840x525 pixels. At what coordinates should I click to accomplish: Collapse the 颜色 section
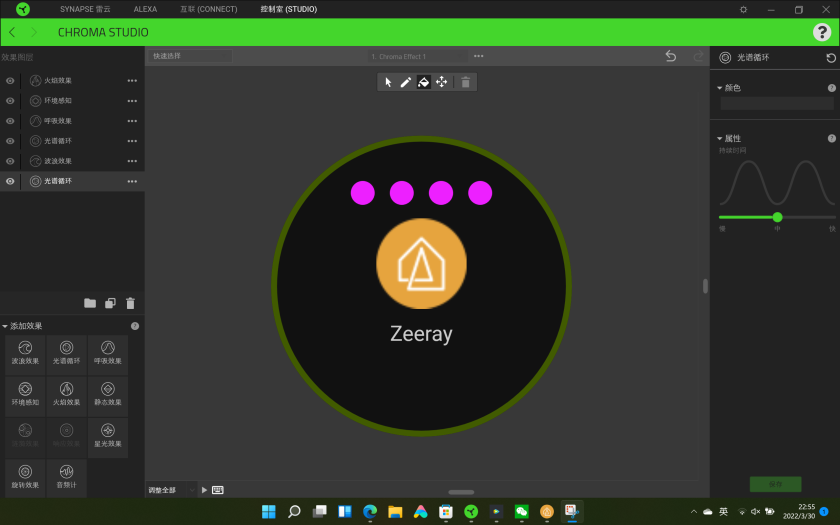719,88
